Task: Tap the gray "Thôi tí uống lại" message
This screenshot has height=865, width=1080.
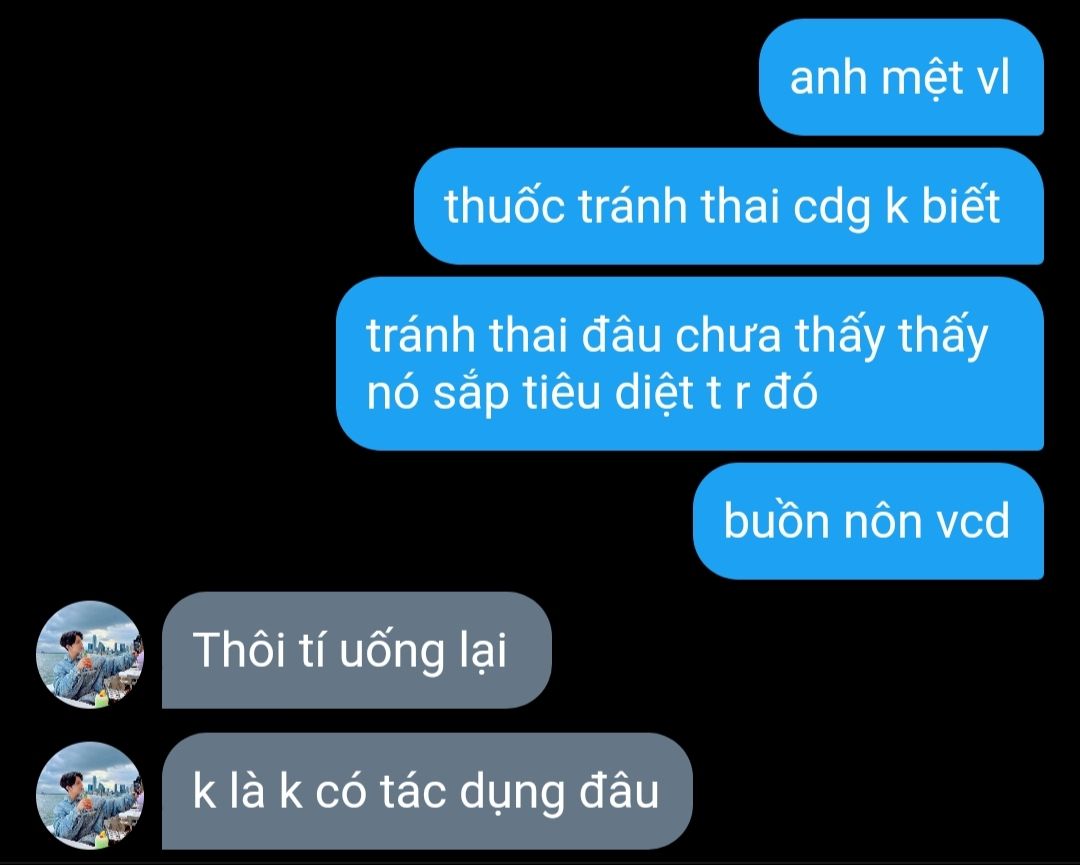Action: 357,649
